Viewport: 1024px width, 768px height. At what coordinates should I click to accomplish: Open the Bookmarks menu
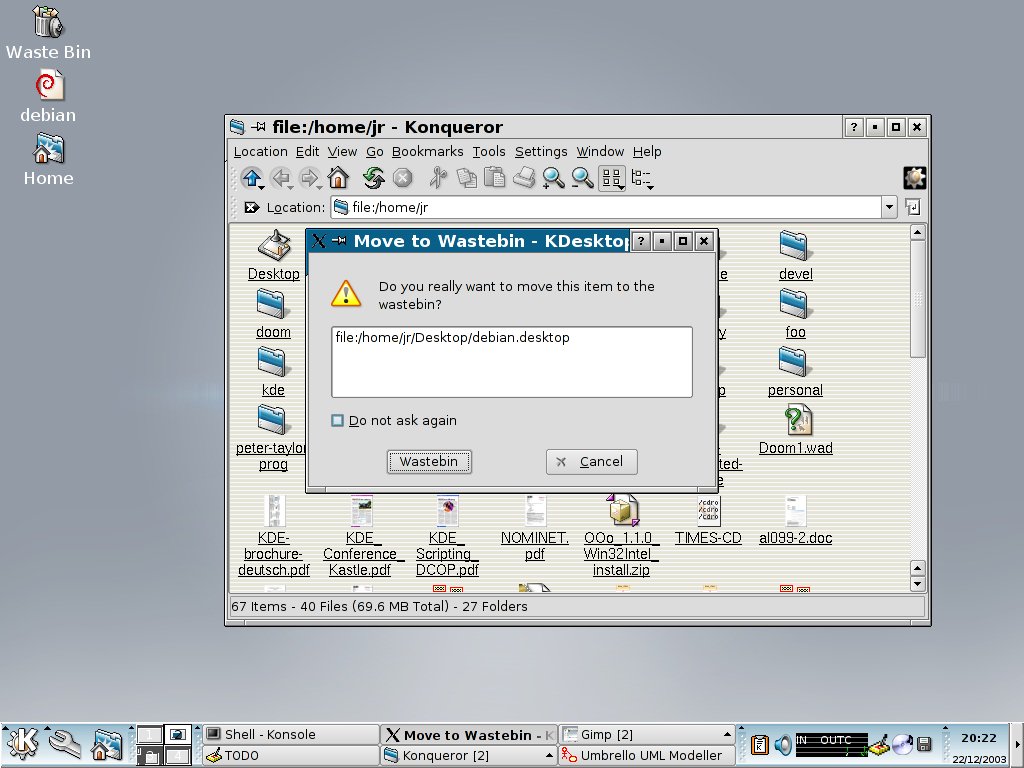coord(427,152)
